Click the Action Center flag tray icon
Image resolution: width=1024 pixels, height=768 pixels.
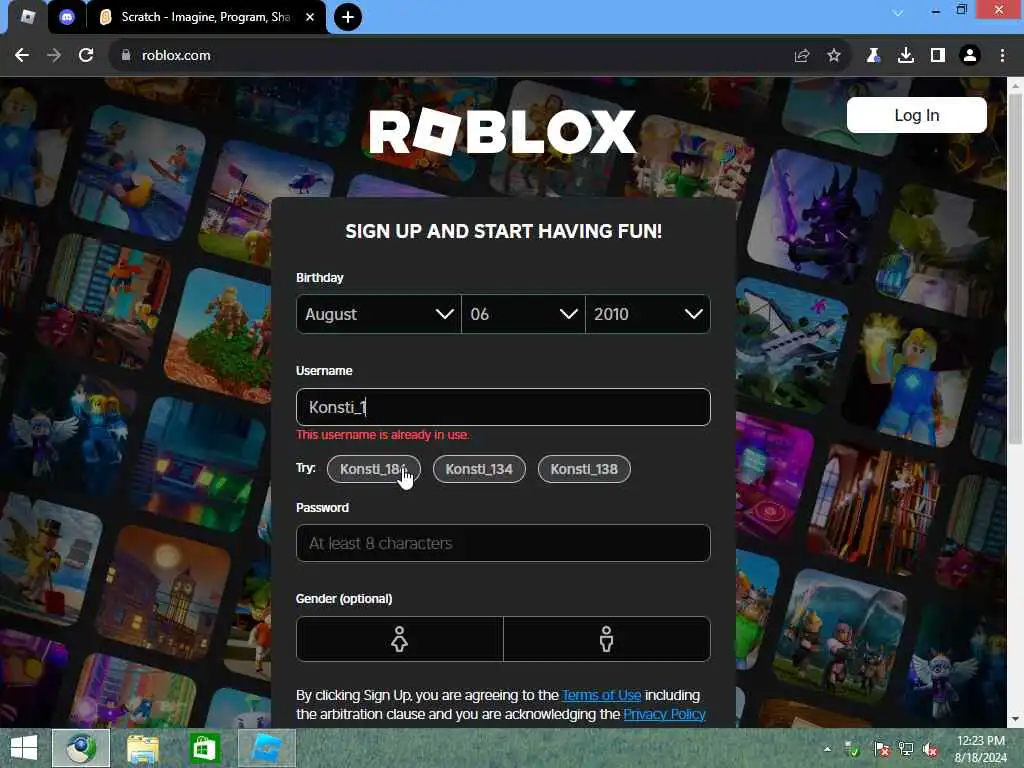[x=881, y=748]
